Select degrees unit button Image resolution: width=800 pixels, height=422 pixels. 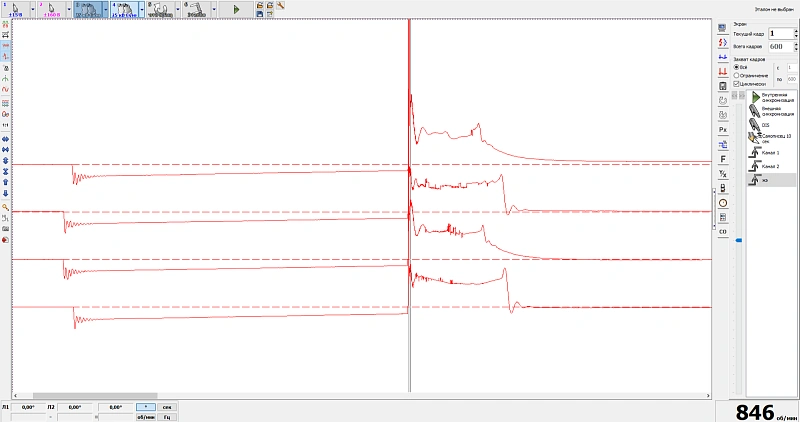coord(146,407)
